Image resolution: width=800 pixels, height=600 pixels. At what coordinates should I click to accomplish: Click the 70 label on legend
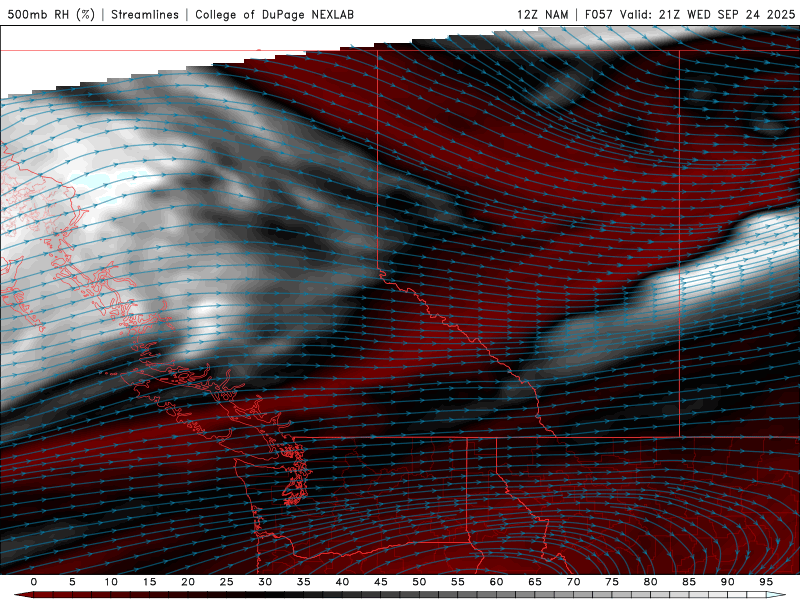coord(573,582)
